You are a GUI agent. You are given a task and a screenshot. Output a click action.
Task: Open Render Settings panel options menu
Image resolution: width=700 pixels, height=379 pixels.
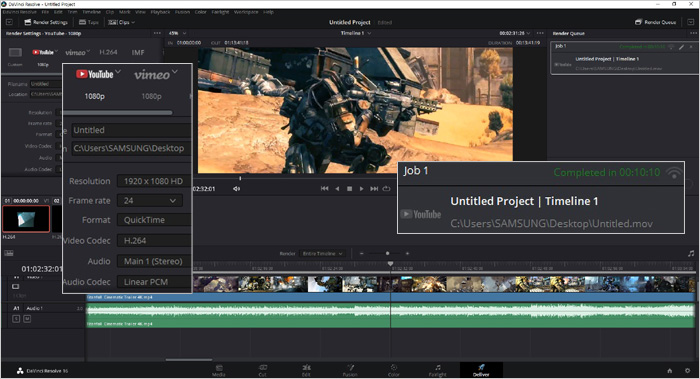point(157,33)
